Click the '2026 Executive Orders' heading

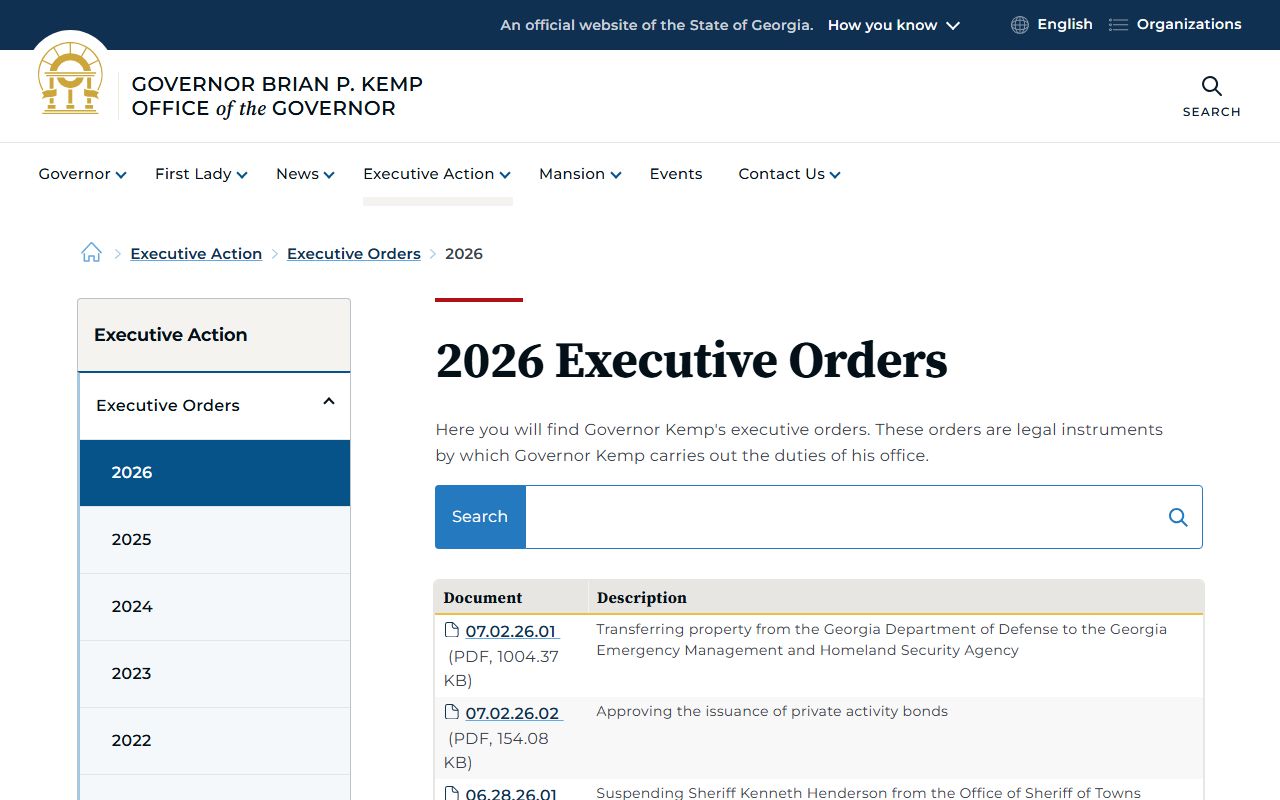(x=692, y=361)
